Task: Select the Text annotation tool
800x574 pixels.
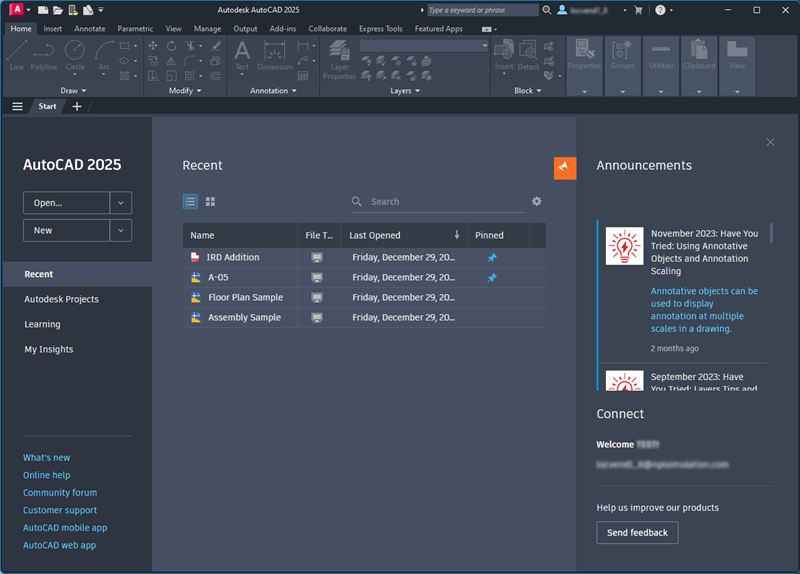Action: [x=242, y=57]
